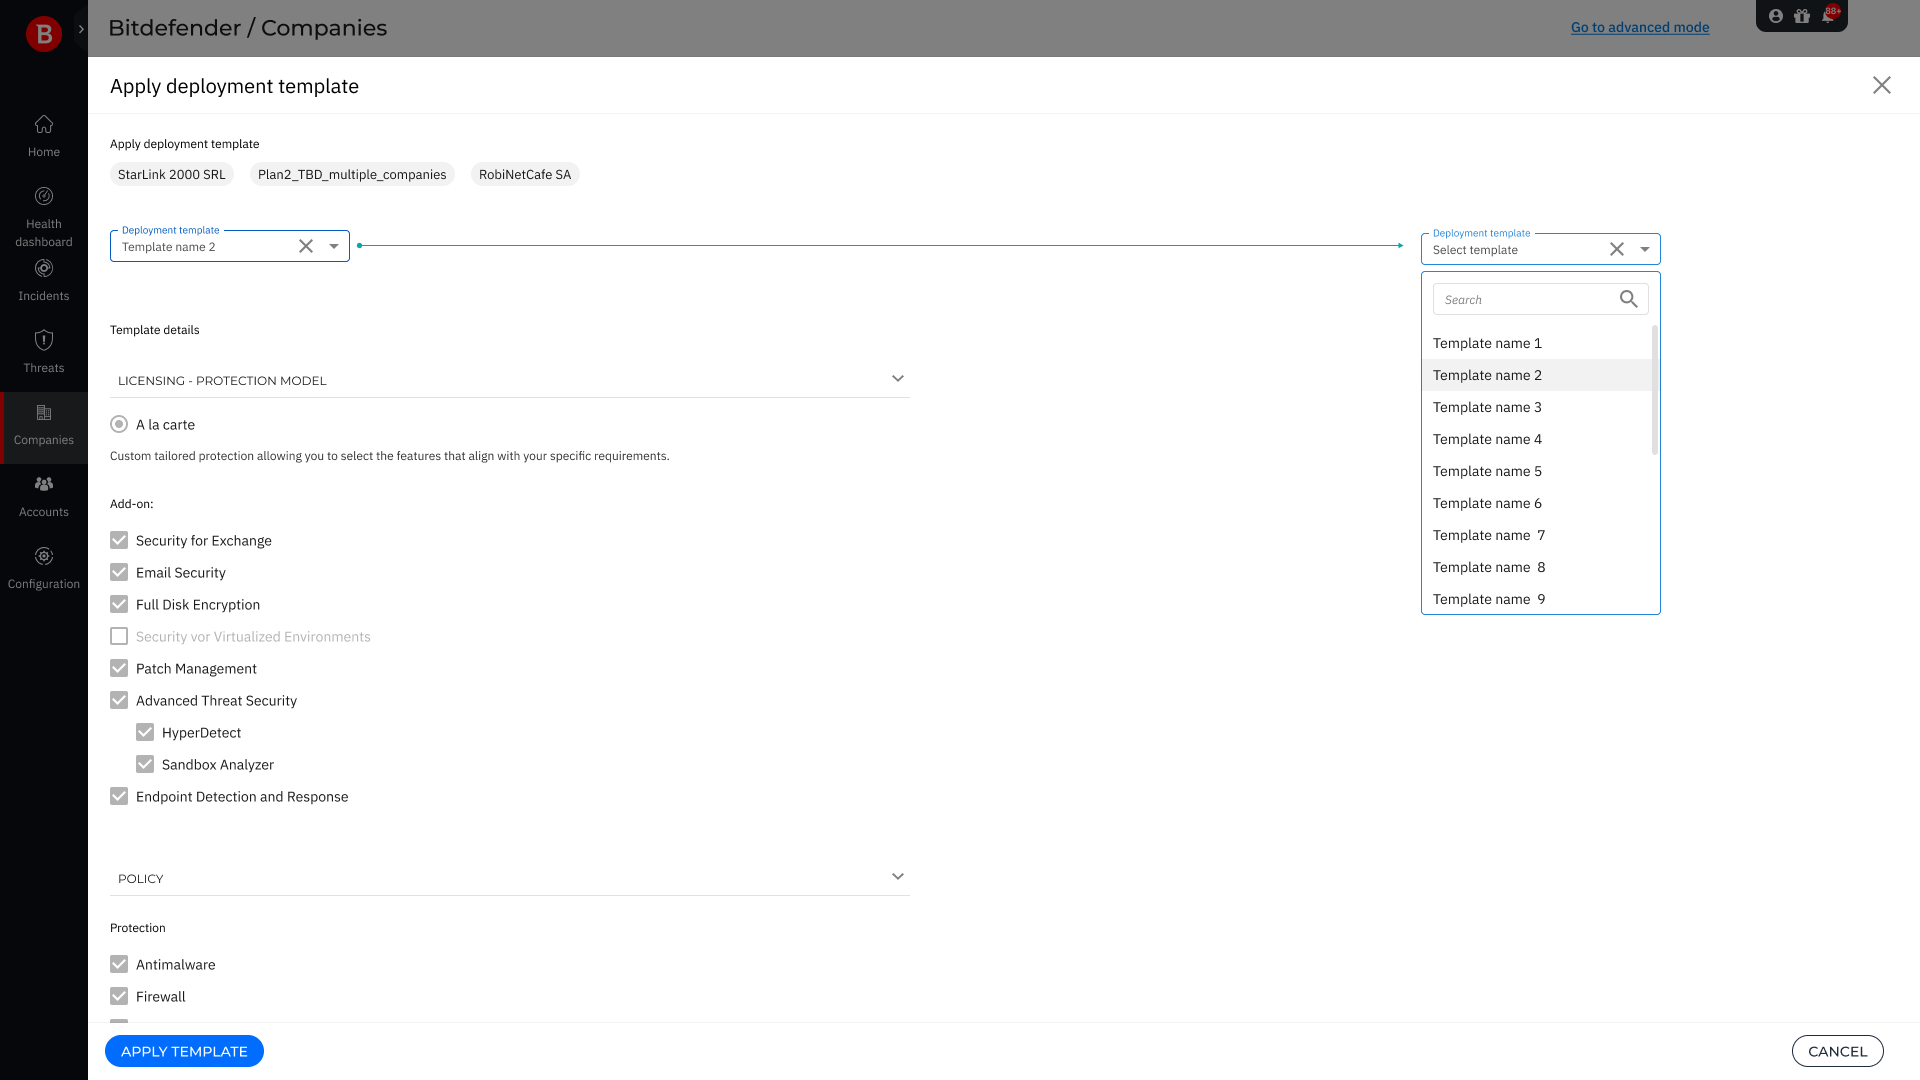Choose Template name 2 from list

point(1536,375)
